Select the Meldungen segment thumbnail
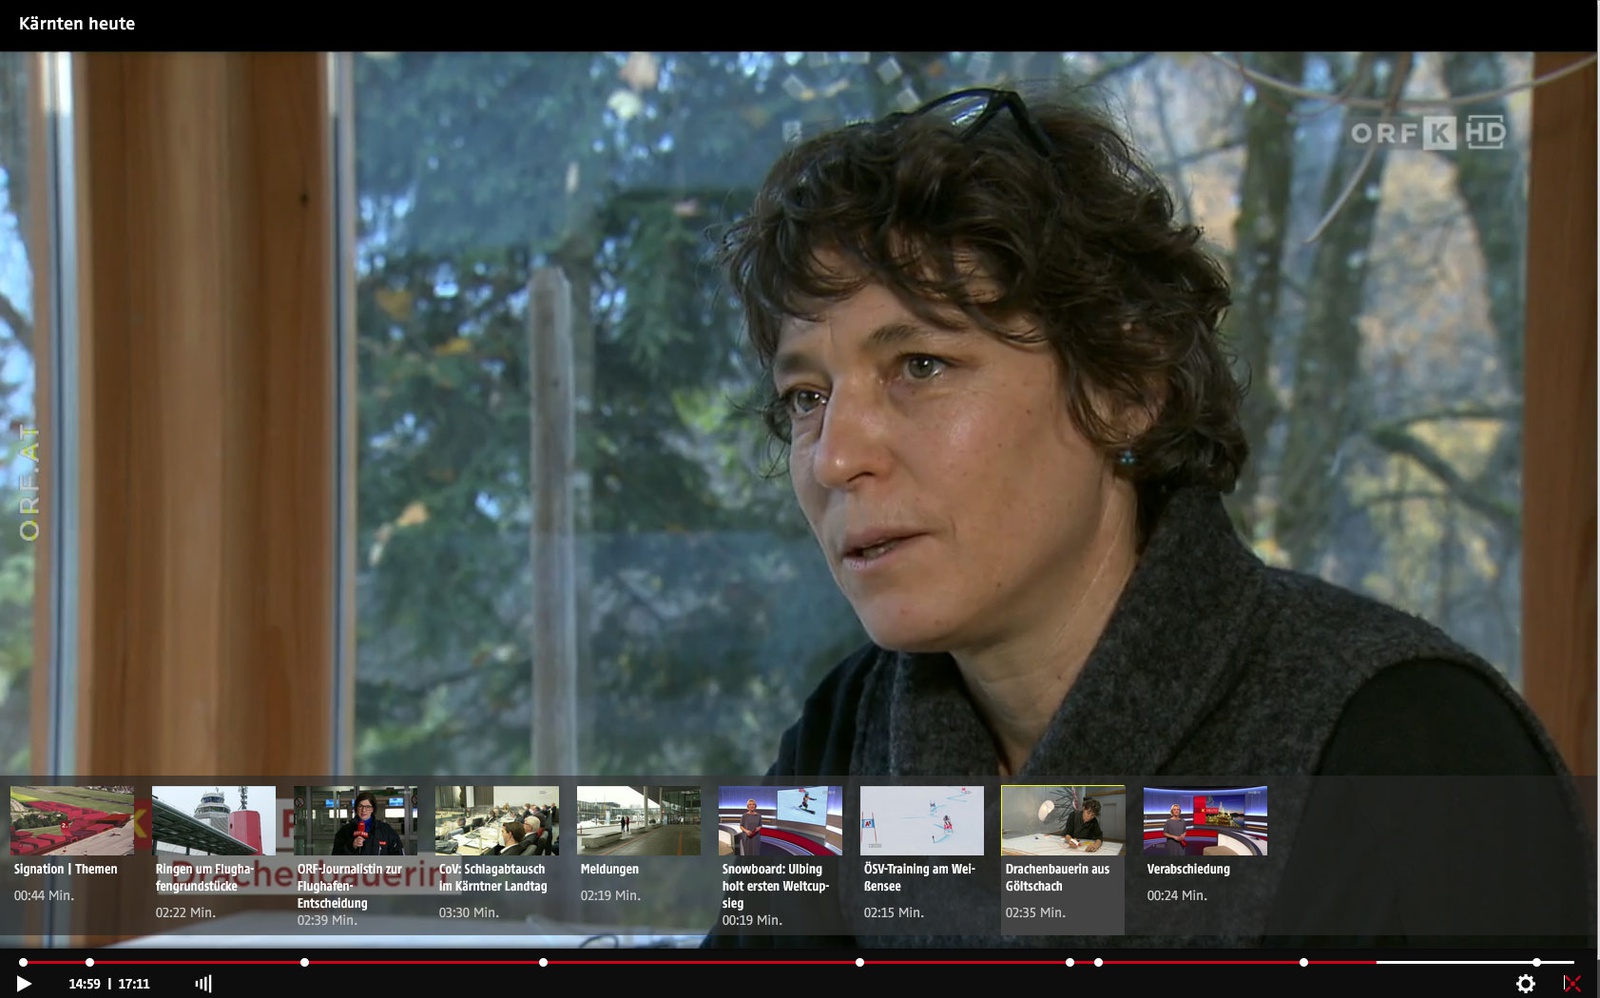The image size is (1600, 998). click(638, 821)
